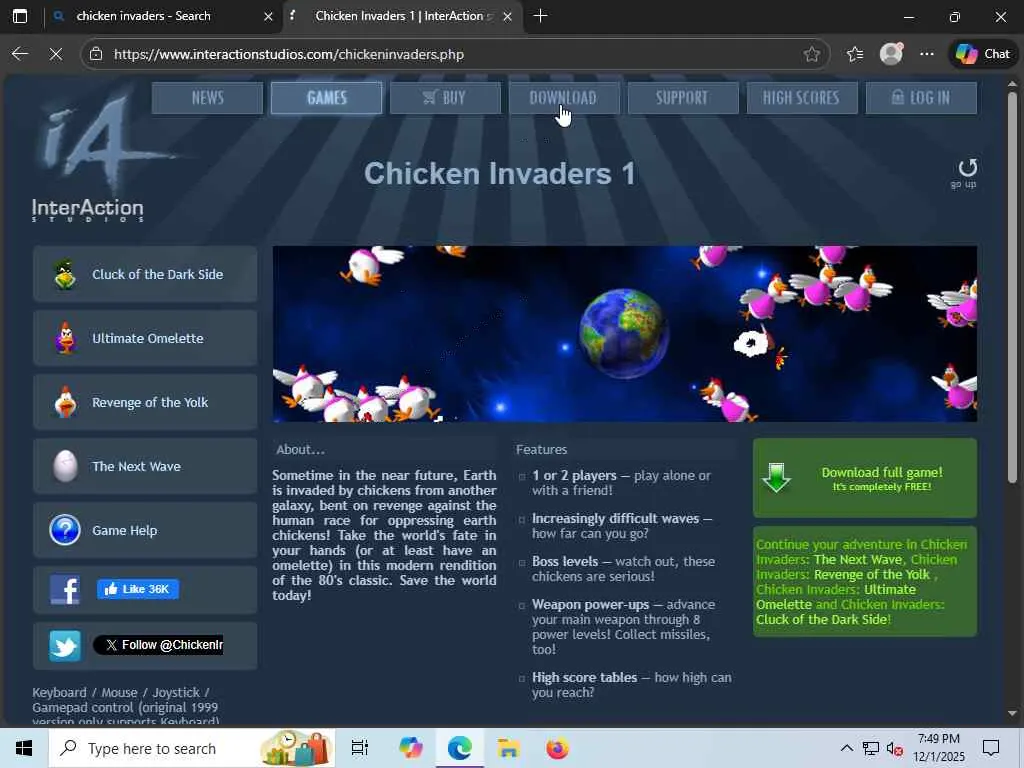
Task: Close the Chicken Invaders 1 tab
Action: [x=507, y=17]
